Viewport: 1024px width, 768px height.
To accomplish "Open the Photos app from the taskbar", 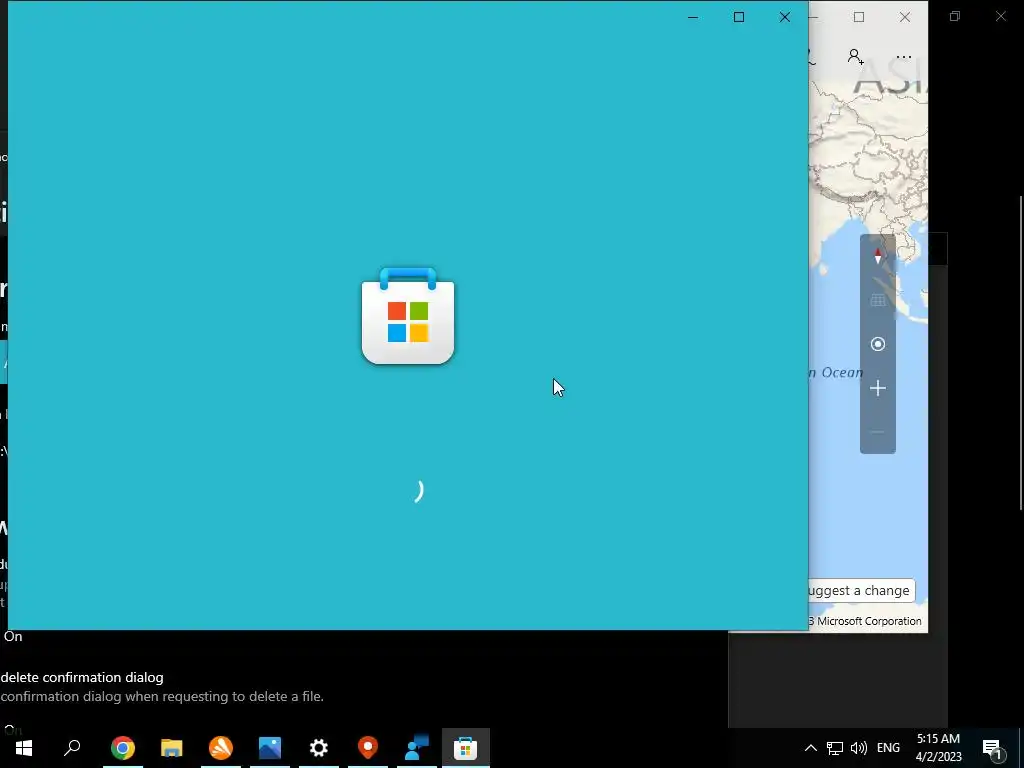I will (270, 748).
